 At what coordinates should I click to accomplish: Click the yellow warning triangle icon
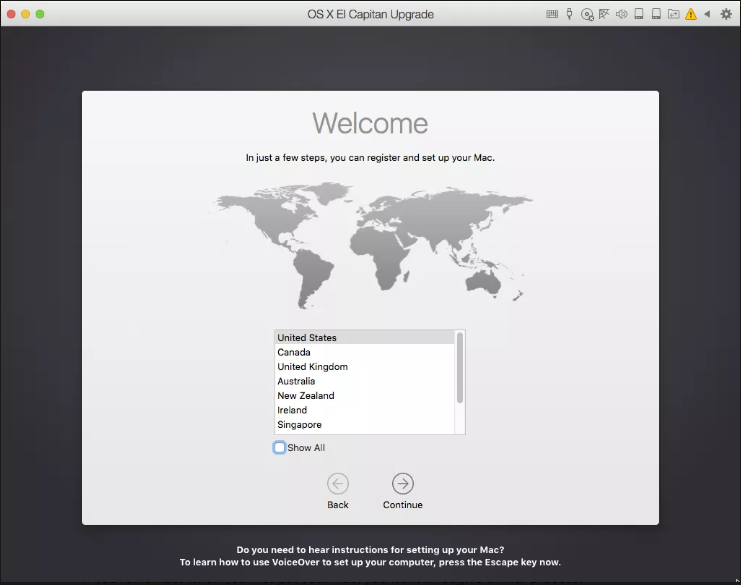point(691,14)
